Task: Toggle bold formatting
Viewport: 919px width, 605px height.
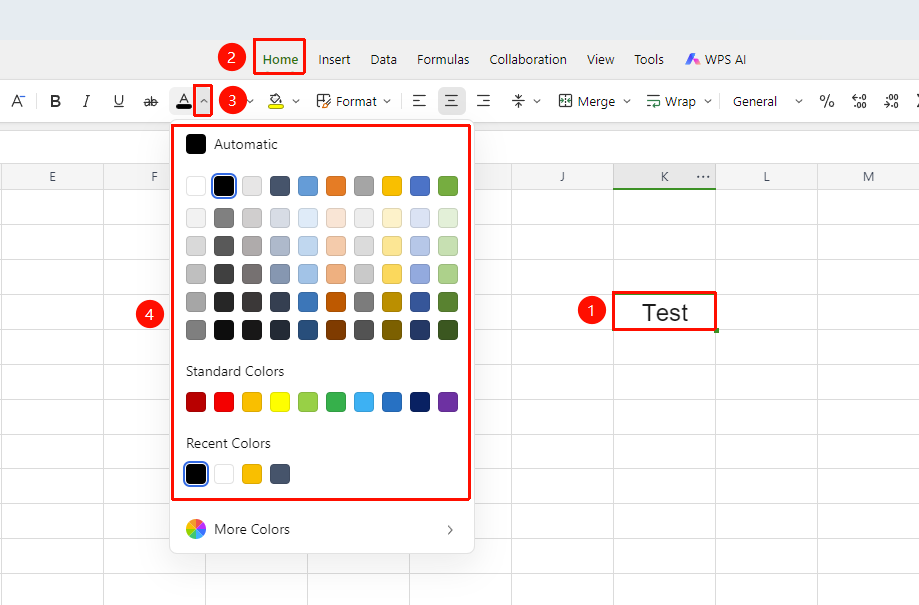Action: (x=56, y=101)
